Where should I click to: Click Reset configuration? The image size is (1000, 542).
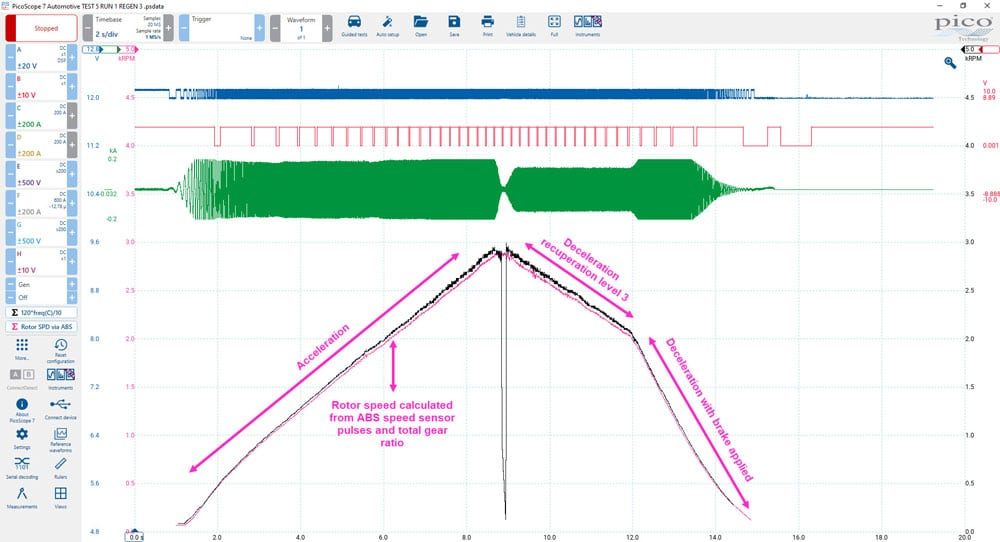[61, 351]
